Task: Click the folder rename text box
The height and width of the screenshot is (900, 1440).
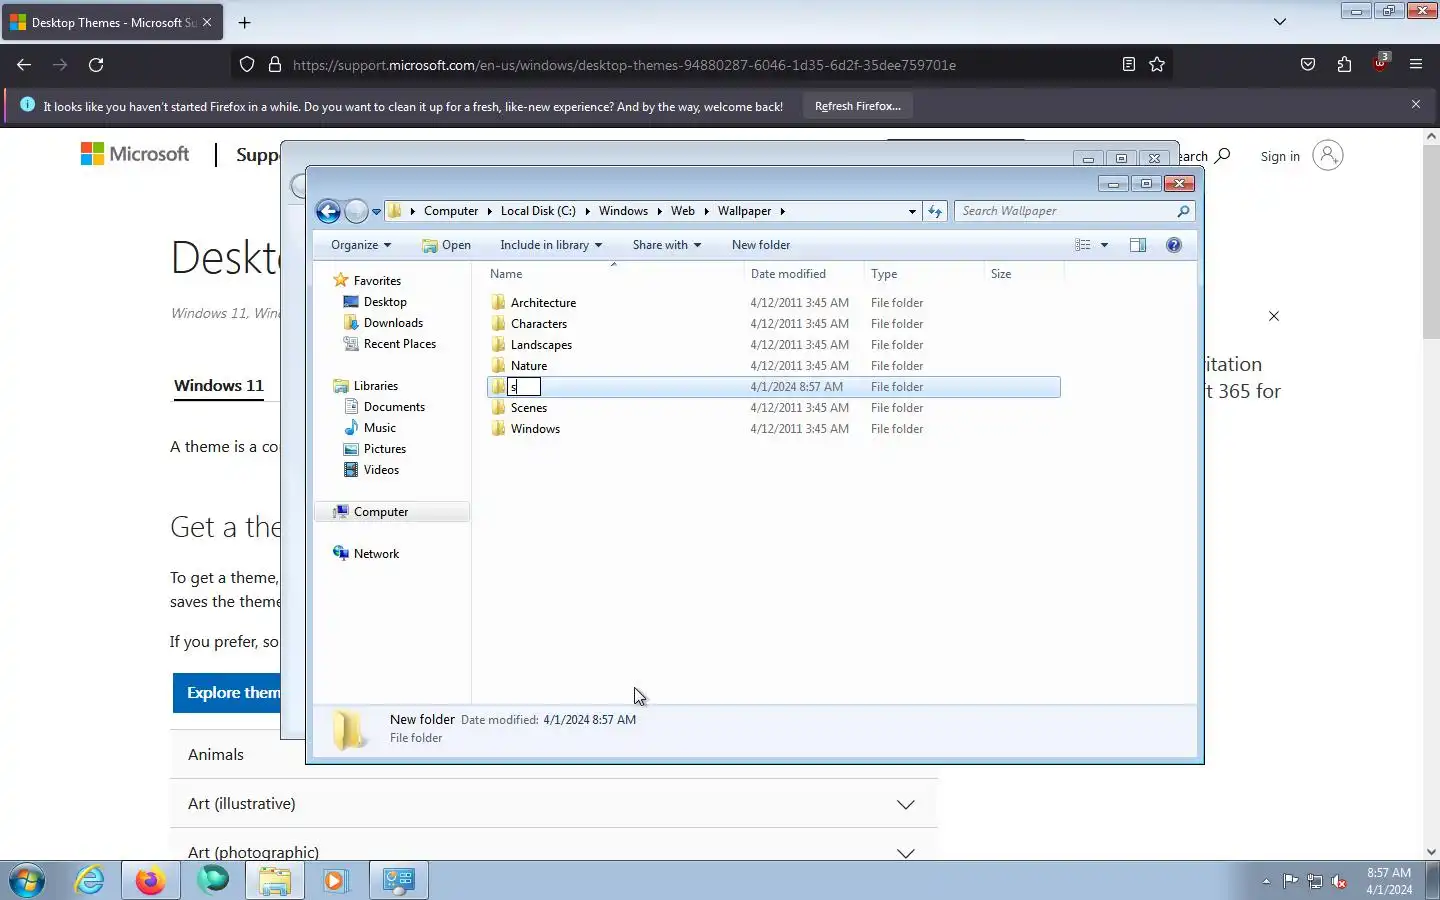Action: pyautogui.click(x=524, y=387)
